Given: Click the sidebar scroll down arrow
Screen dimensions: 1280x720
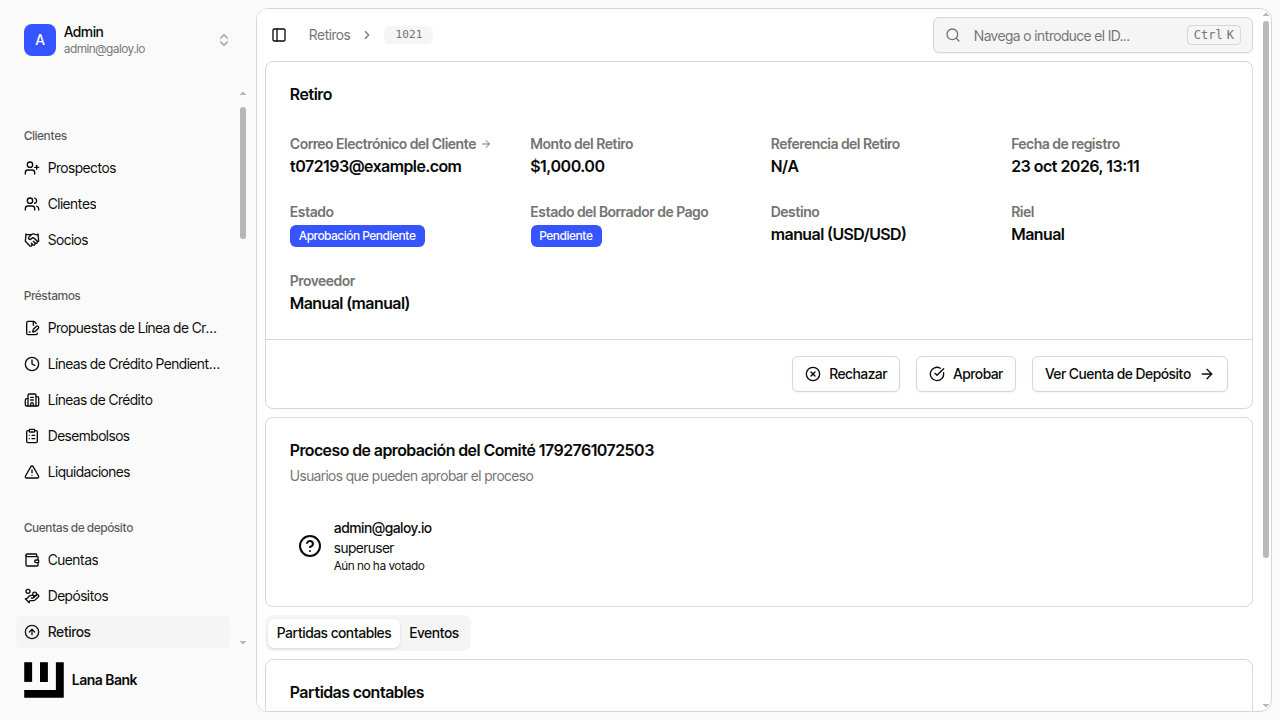Looking at the screenshot, I should point(243,642).
